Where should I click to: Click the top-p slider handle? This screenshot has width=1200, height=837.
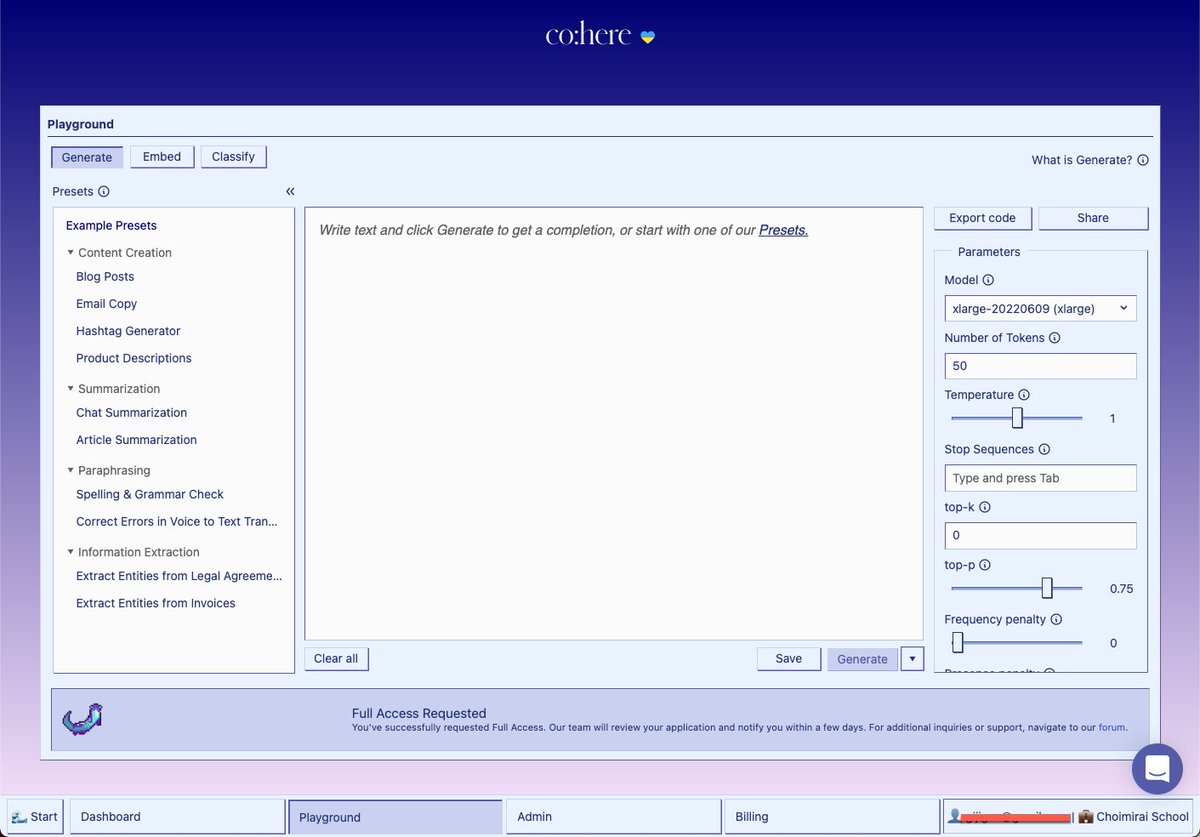[x=1047, y=588]
